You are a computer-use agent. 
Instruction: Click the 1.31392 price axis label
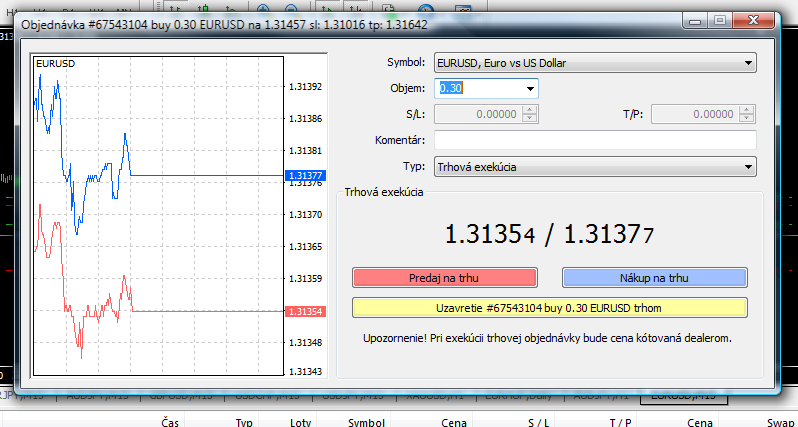tap(305, 87)
